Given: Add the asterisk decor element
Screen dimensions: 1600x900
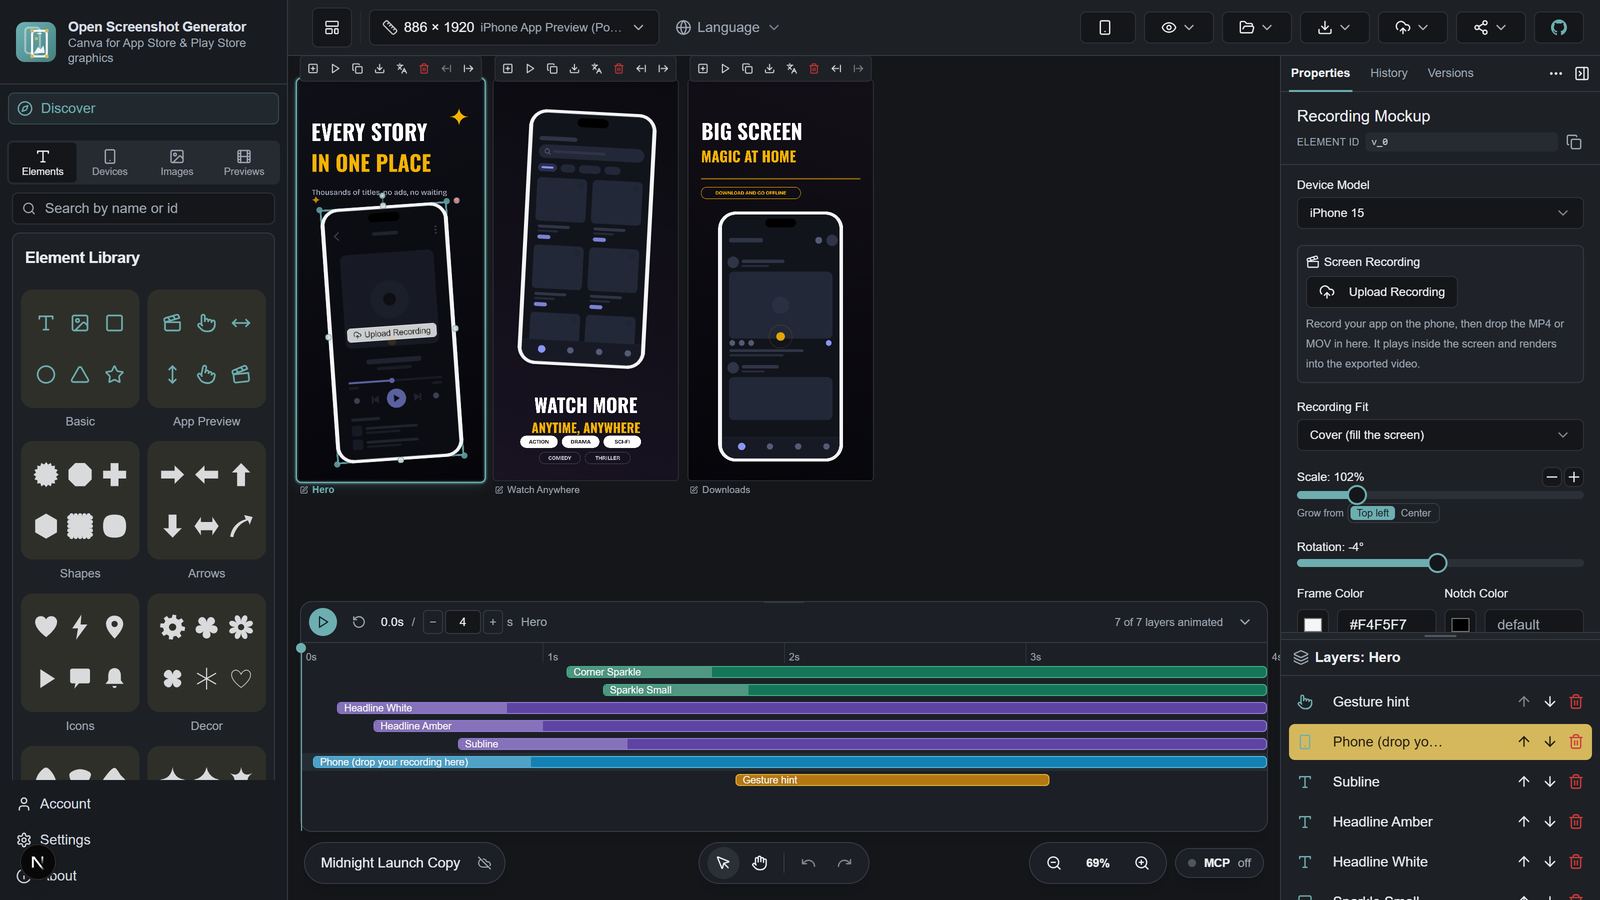Looking at the screenshot, I should pos(207,678).
